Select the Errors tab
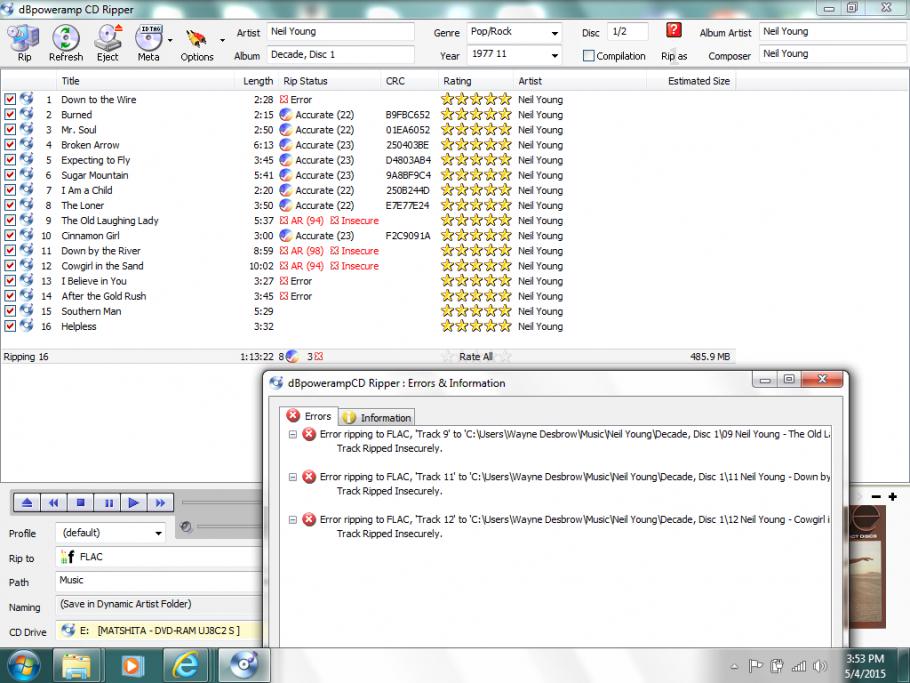 click(x=309, y=416)
